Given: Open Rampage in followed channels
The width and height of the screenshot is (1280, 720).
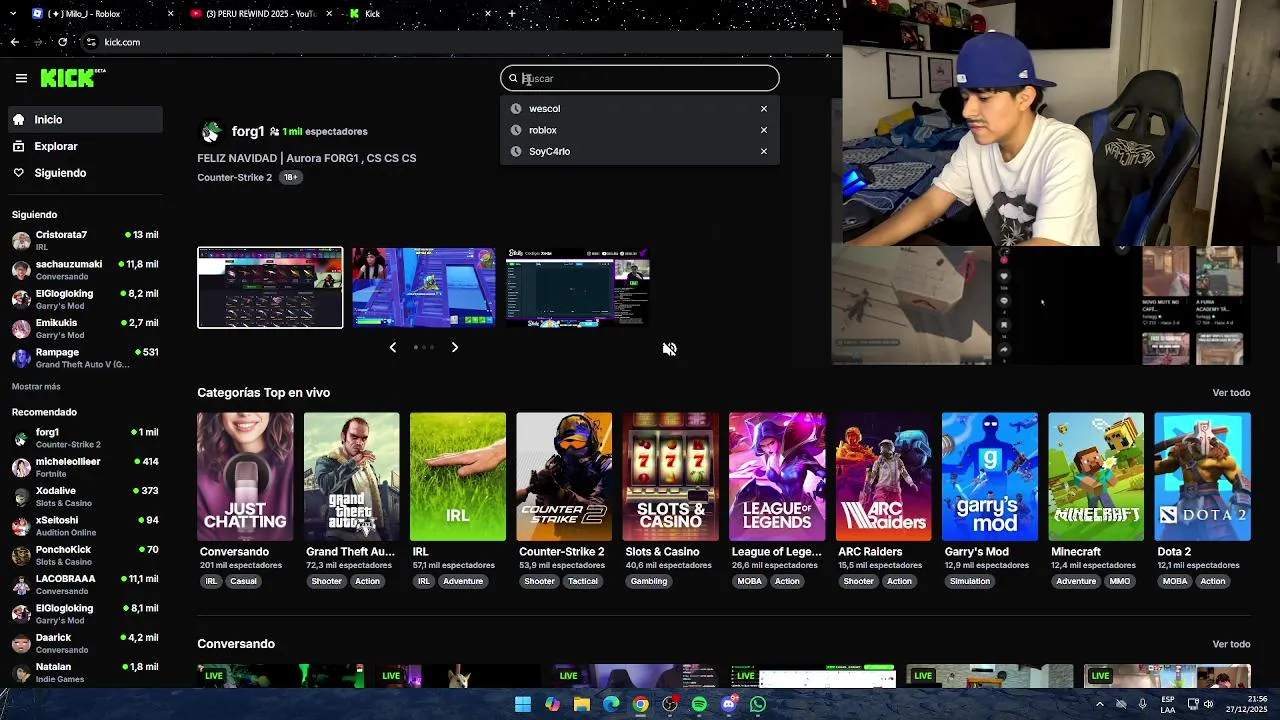Looking at the screenshot, I should pyautogui.click(x=85, y=358).
